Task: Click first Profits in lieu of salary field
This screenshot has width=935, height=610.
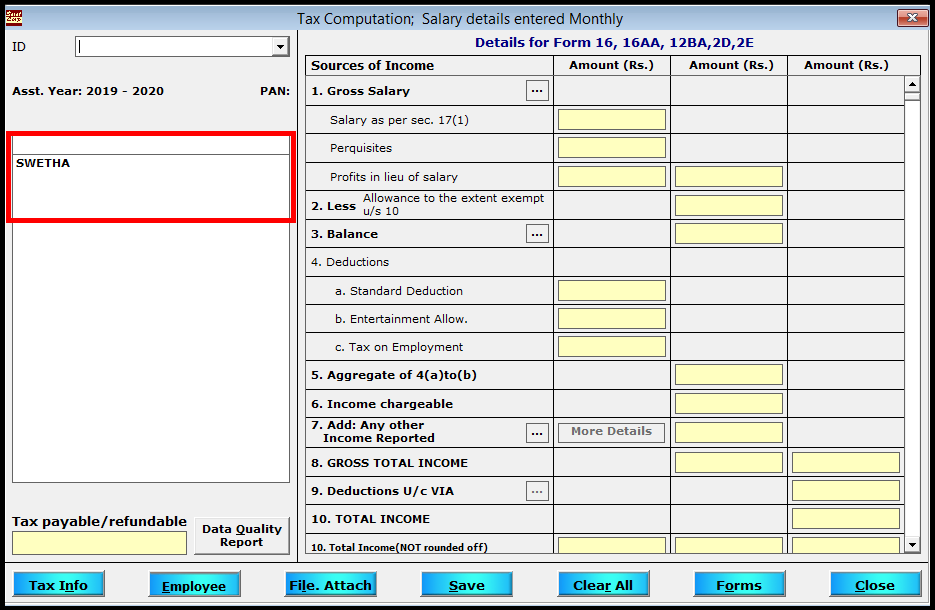Action: [x=612, y=177]
